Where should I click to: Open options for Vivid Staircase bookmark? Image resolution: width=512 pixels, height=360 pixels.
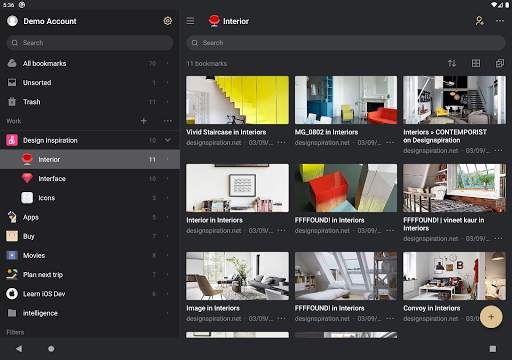[x=282, y=143]
